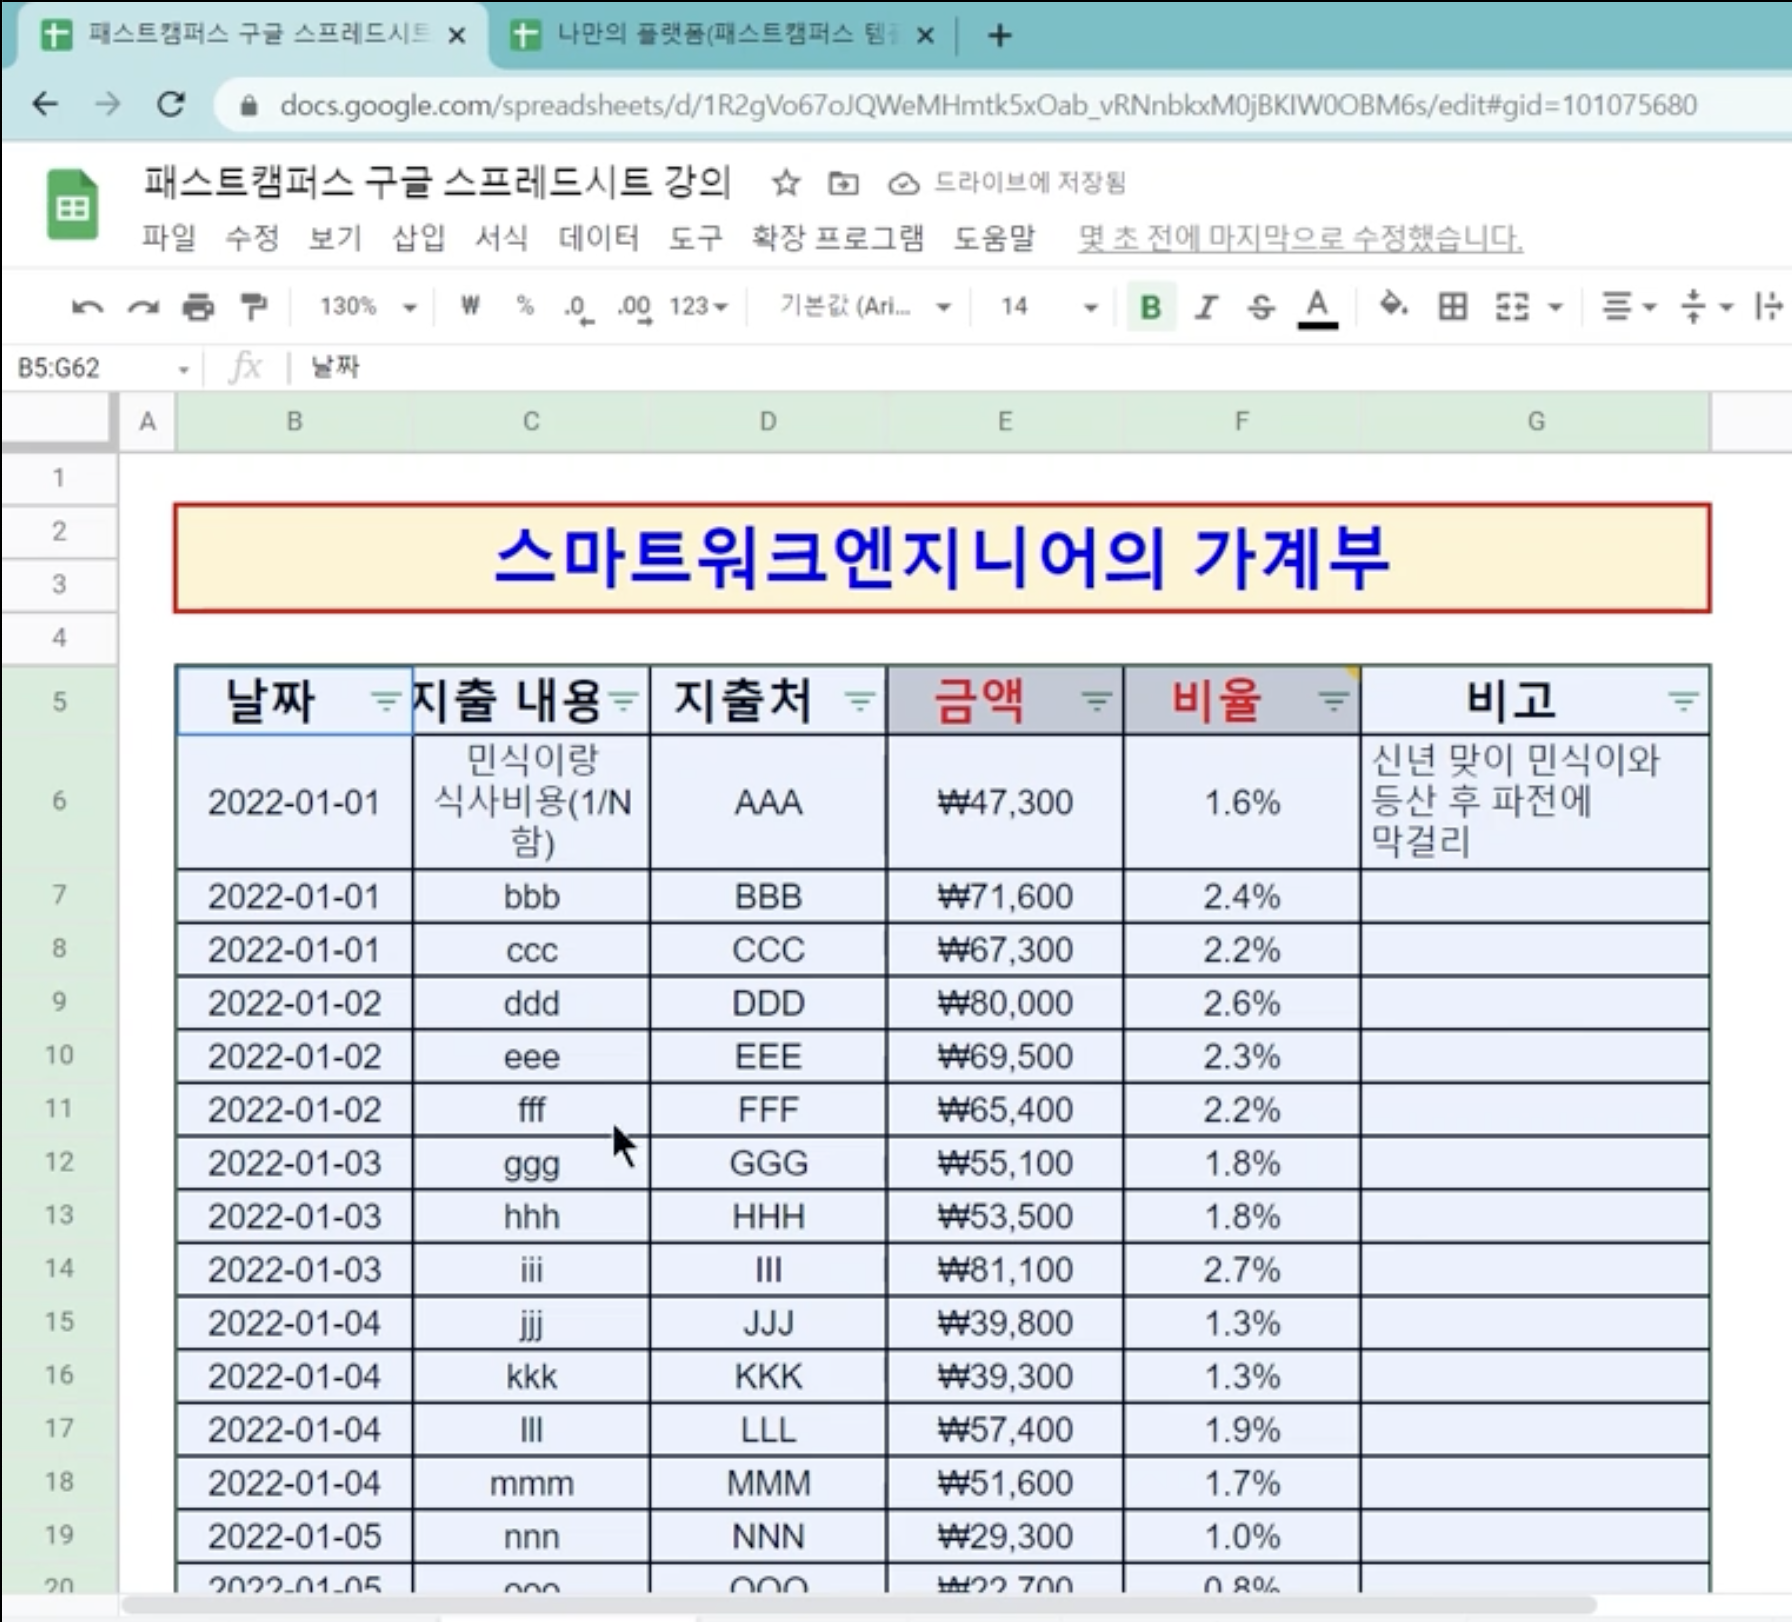The image size is (1792, 1622).
Task: Expand the merge cells dropdown arrow
Action: point(1555,307)
